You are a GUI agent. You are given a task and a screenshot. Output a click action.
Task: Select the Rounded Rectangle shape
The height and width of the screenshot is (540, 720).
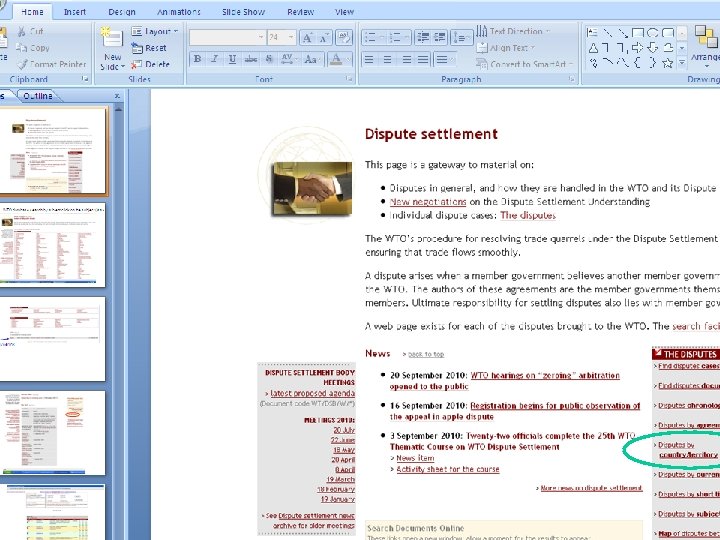668,32
